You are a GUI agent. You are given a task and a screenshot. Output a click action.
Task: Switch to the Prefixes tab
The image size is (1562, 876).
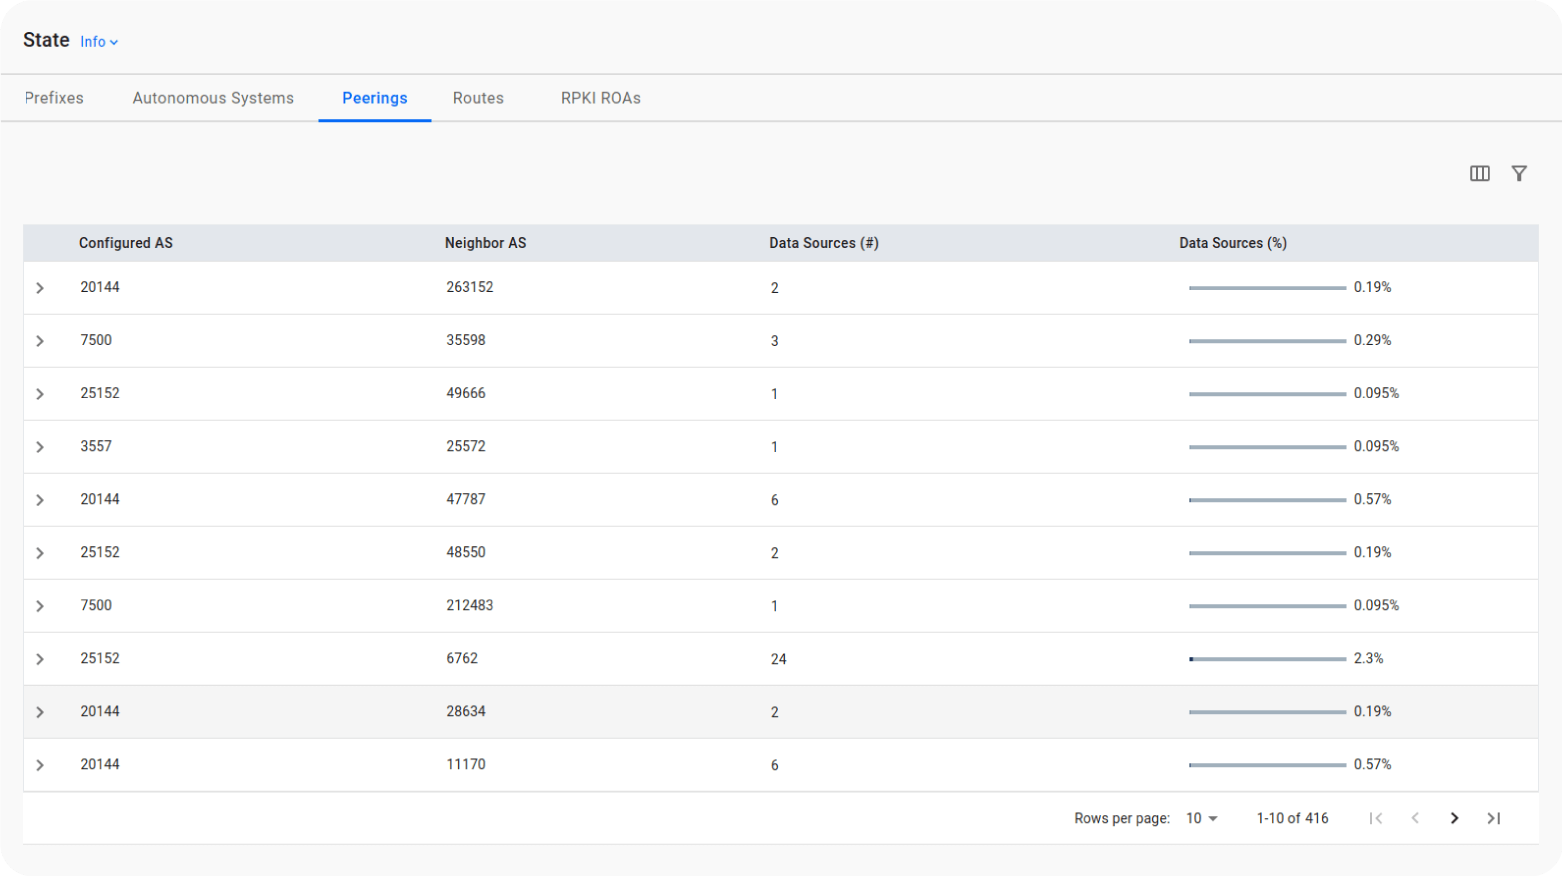coord(54,98)
